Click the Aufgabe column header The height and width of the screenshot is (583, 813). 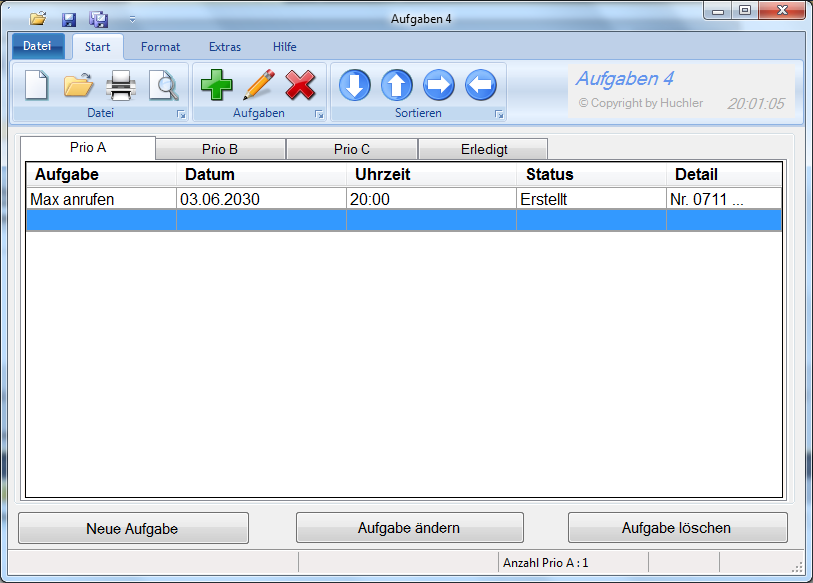click(101, 174)
